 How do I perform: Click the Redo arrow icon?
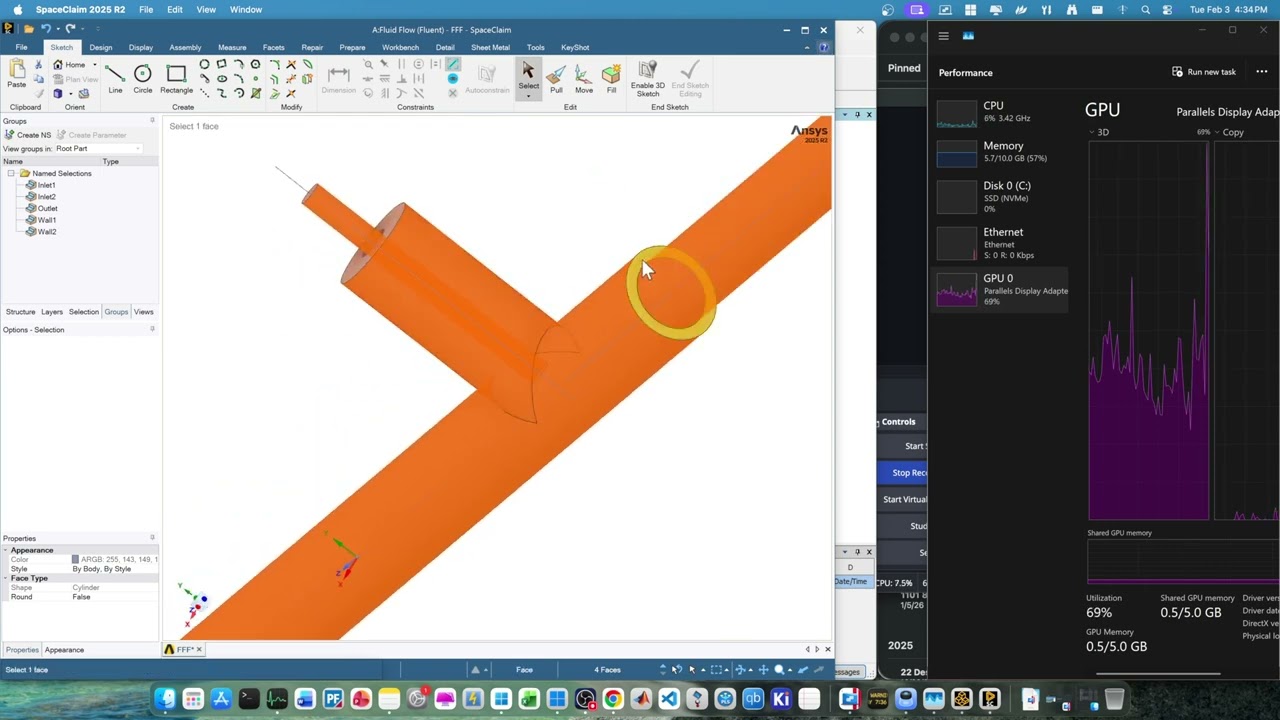tap(69, 29)
